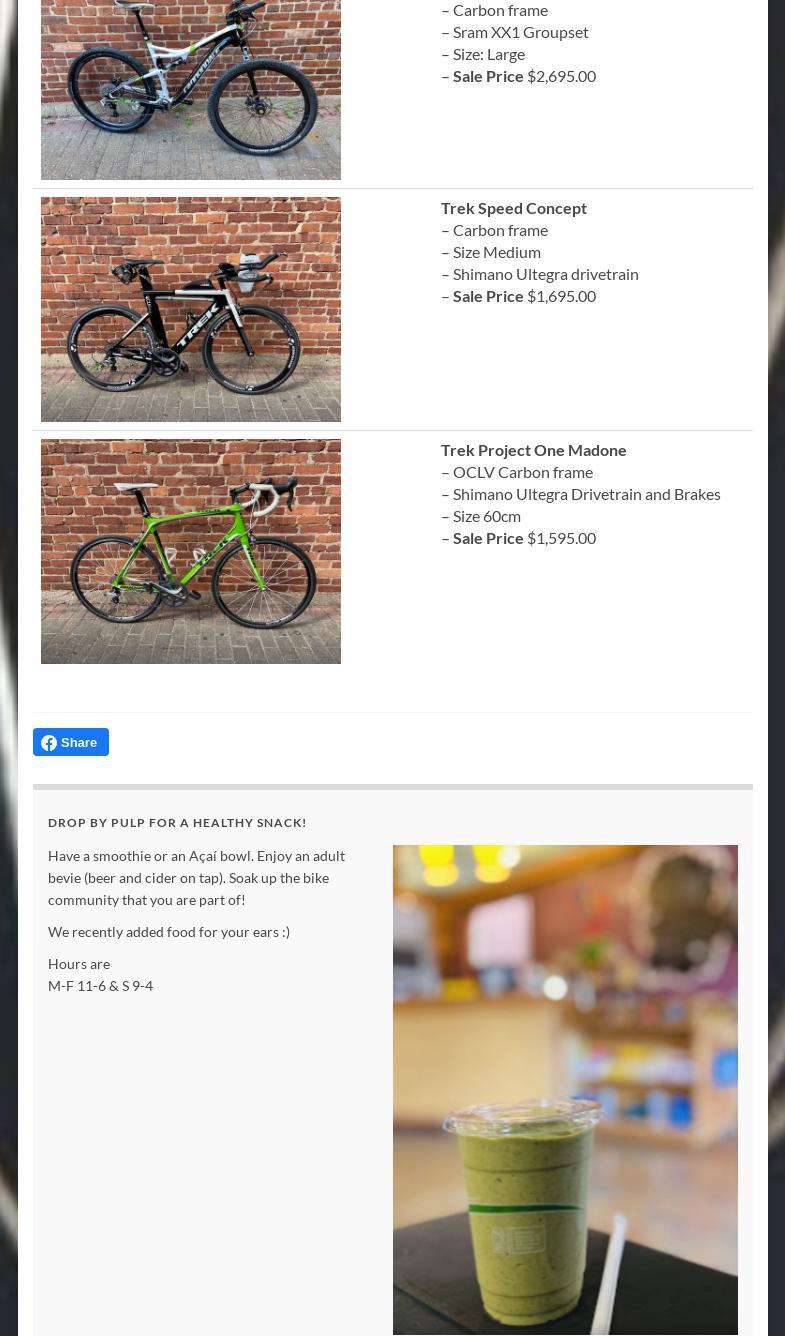
Task: Click the Trek Project One Madone title
Action: tap(534, 450)
